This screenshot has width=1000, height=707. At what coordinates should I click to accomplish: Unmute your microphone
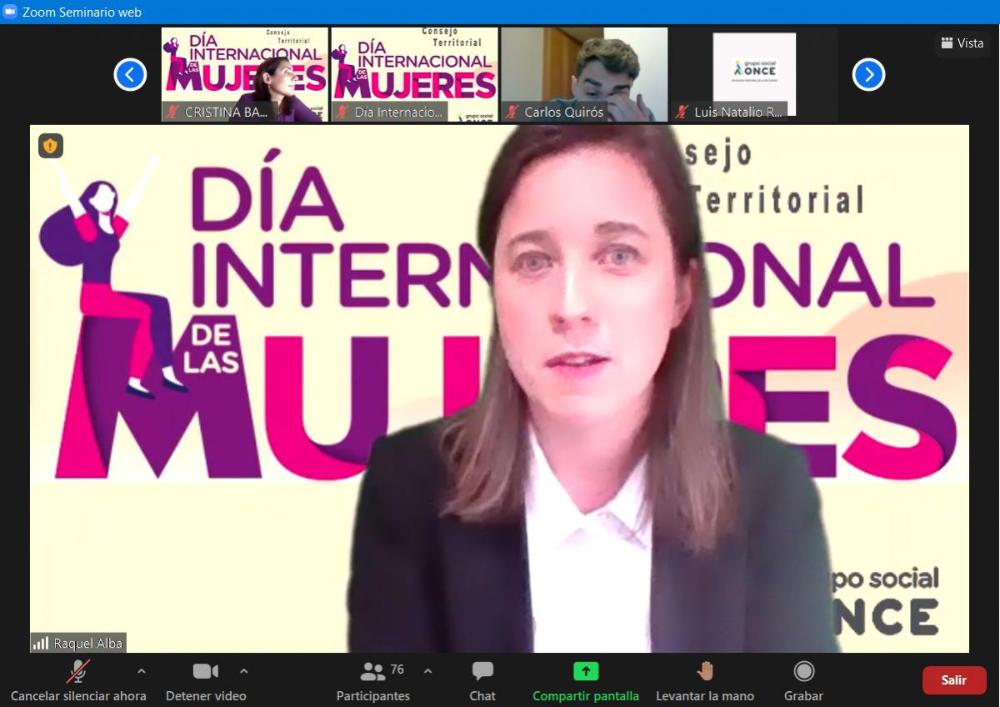pyautogui.click(x=77, y=671)
